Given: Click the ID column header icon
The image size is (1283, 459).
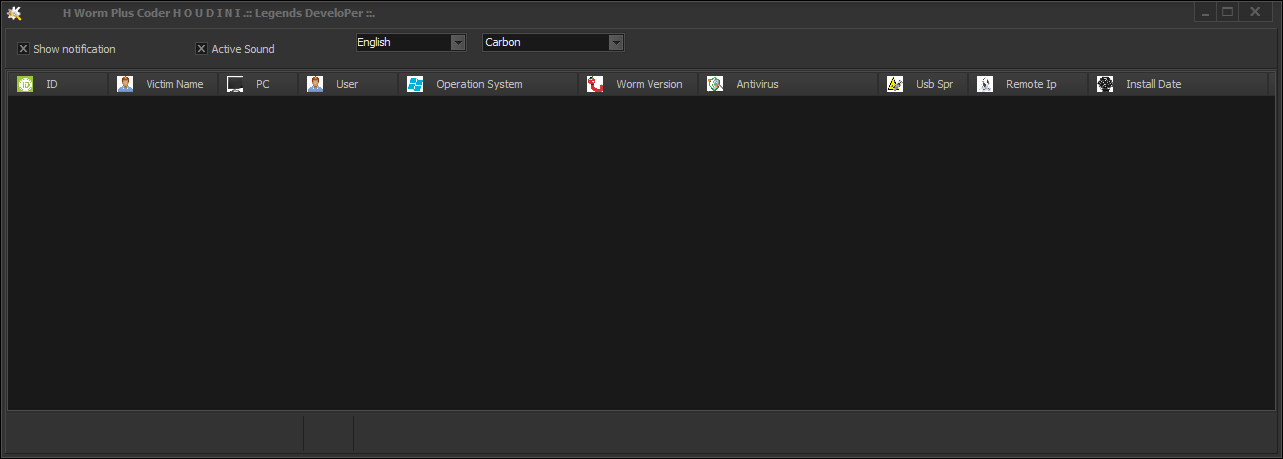Looking at the screenshot, I should click(26, 84).
